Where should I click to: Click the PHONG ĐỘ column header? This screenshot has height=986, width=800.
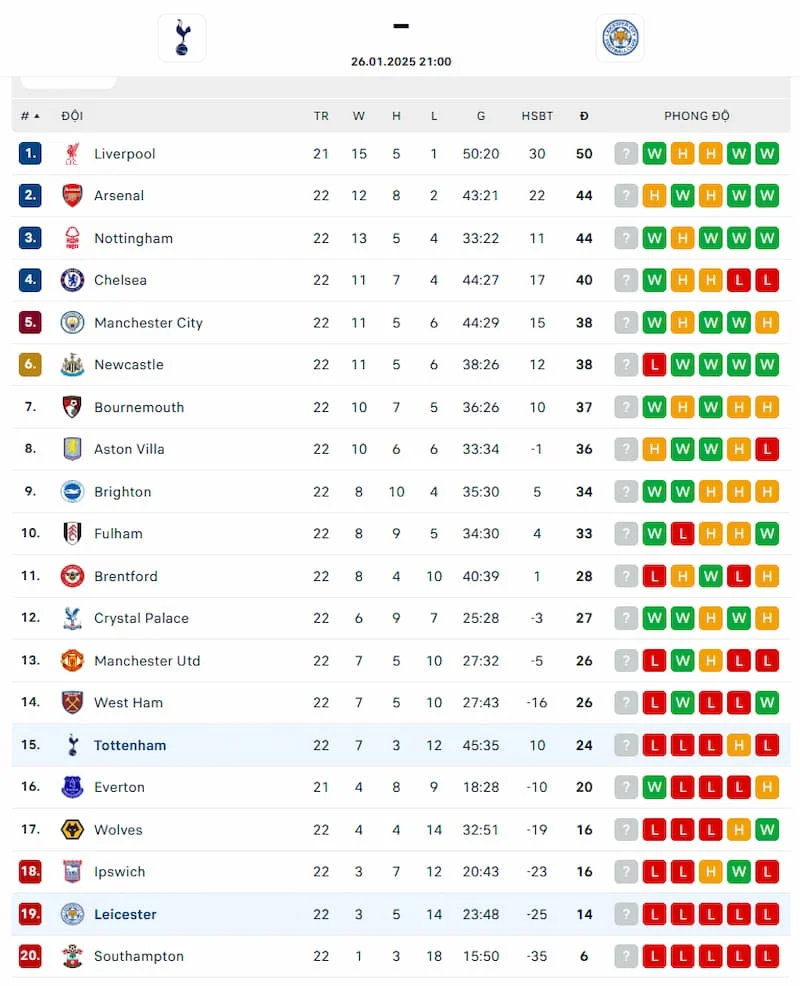point(697,116)
